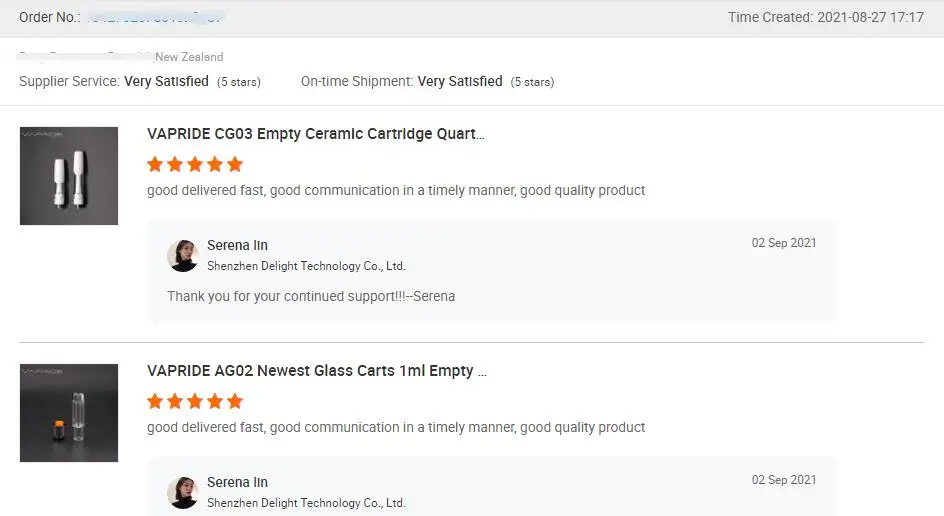Click Serena lin's avatar in first reply

coord(183,256)
